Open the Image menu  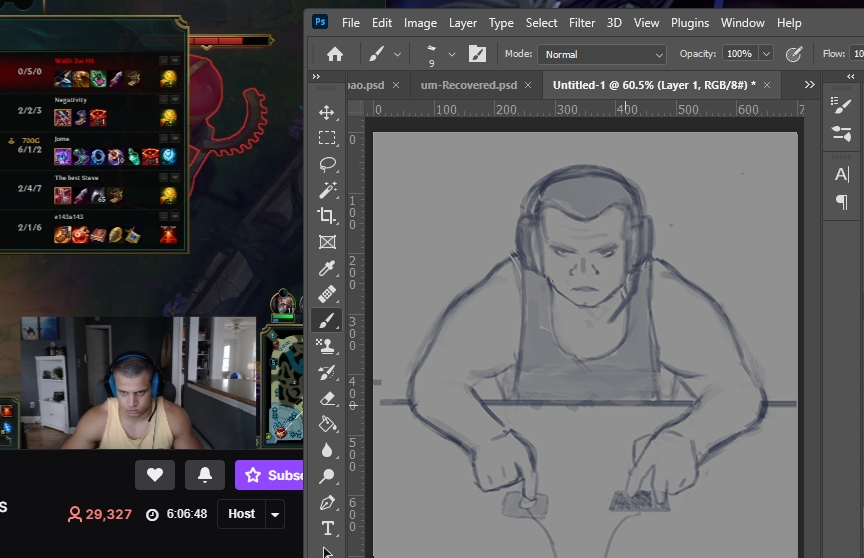coord(420,23)
